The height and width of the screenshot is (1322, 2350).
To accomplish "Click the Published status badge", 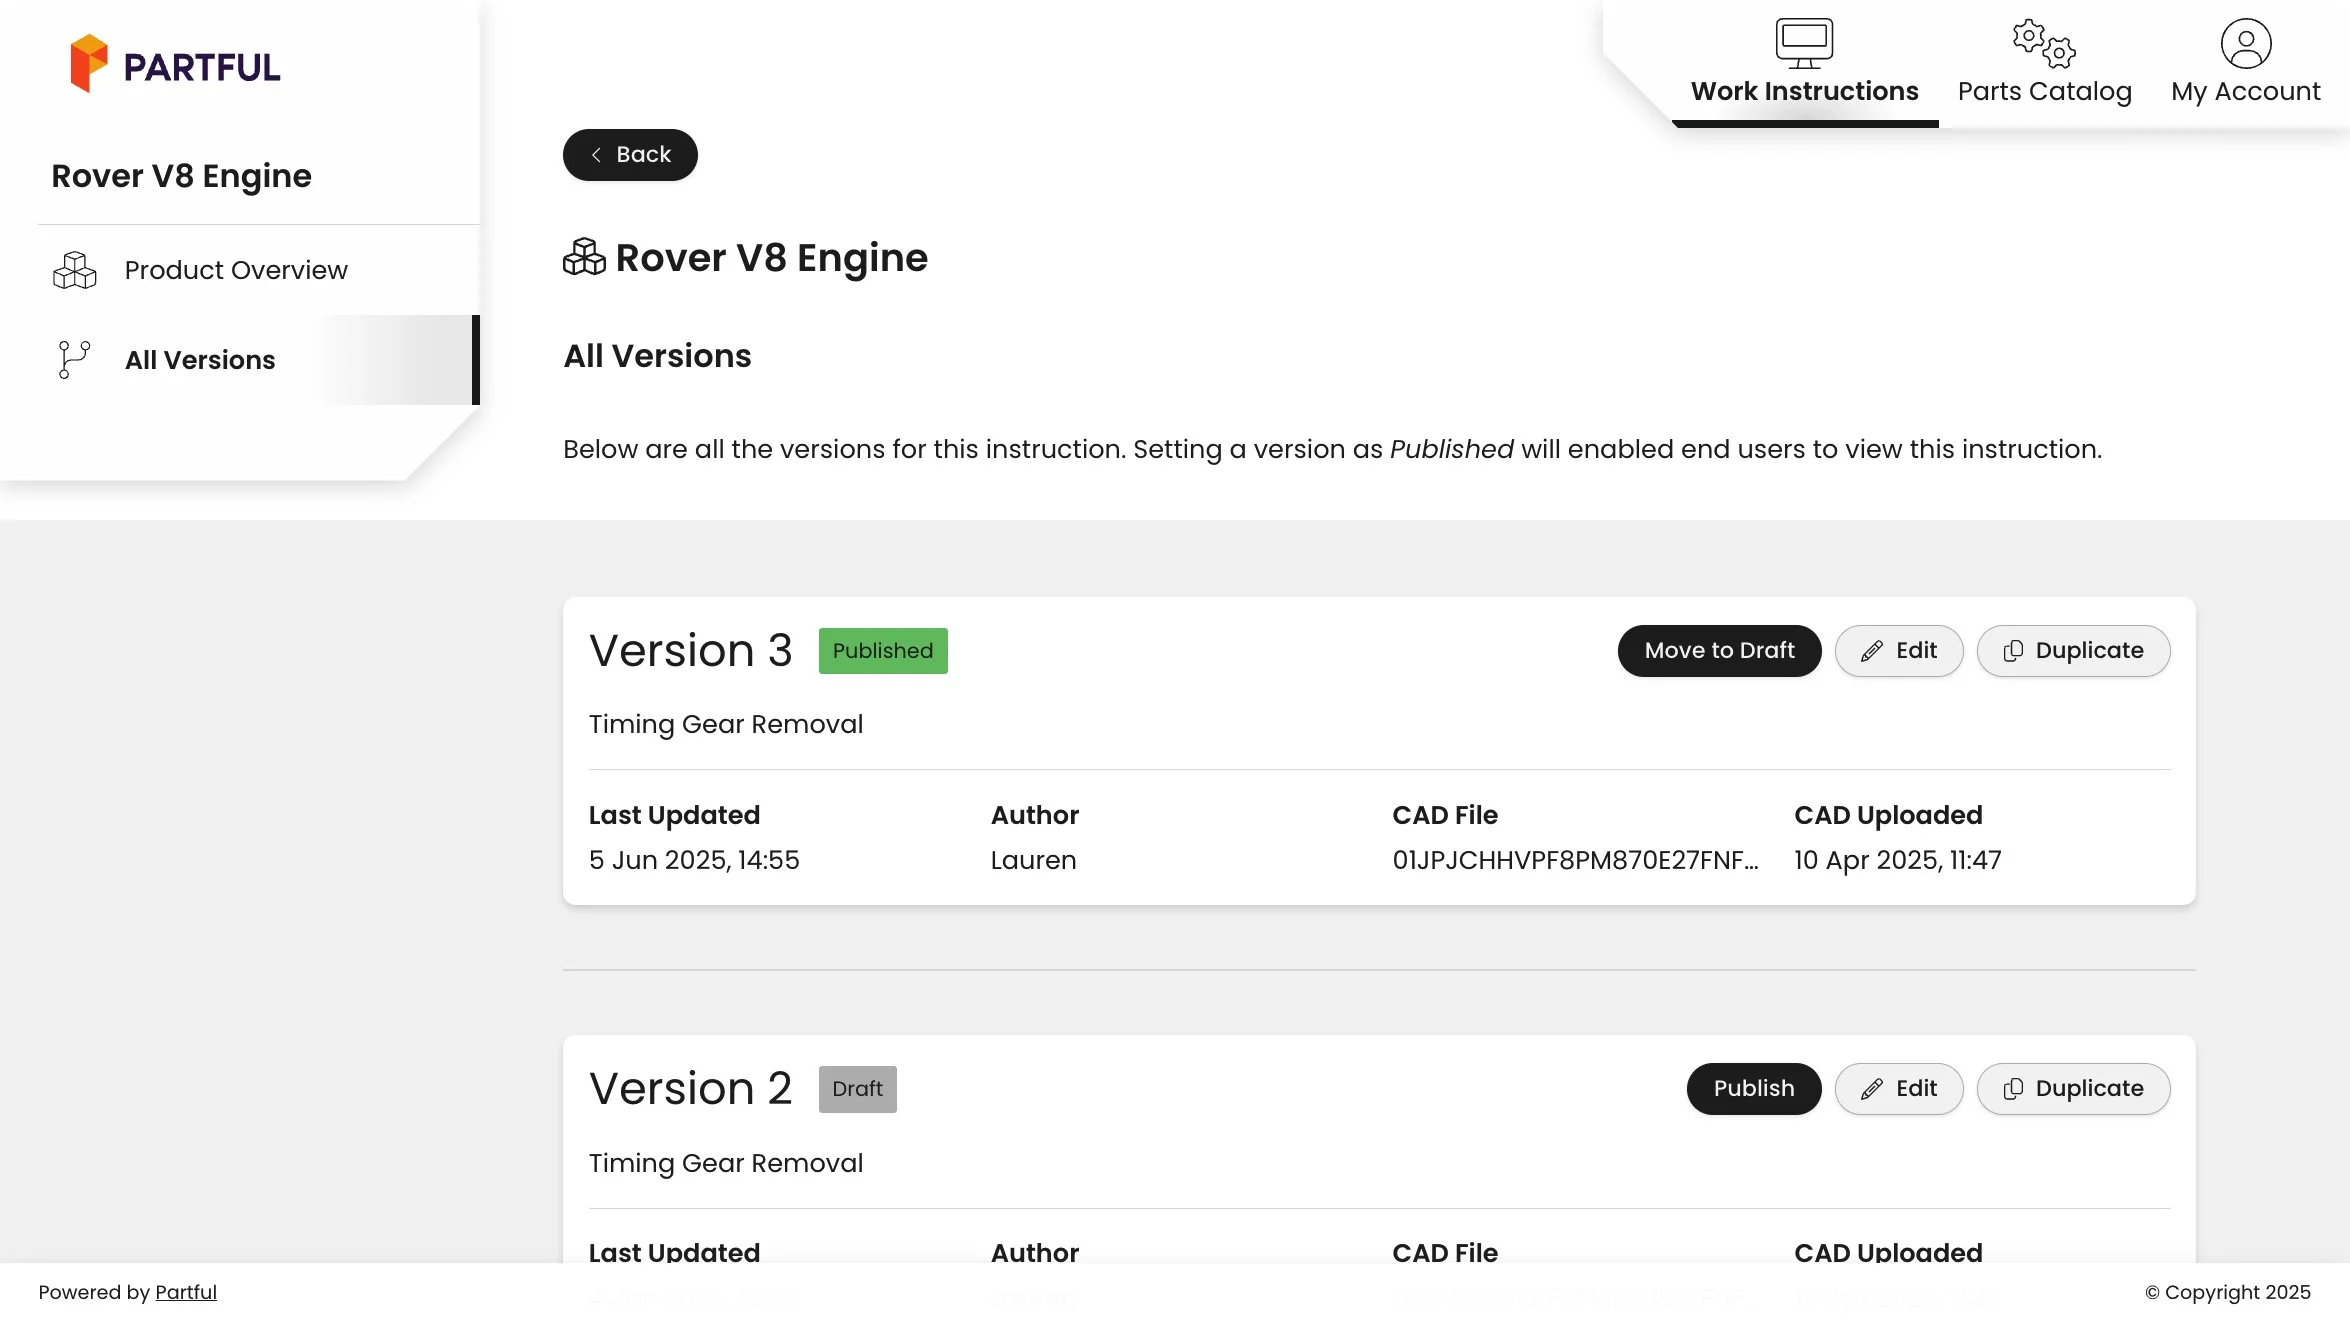I will [882, 651].
